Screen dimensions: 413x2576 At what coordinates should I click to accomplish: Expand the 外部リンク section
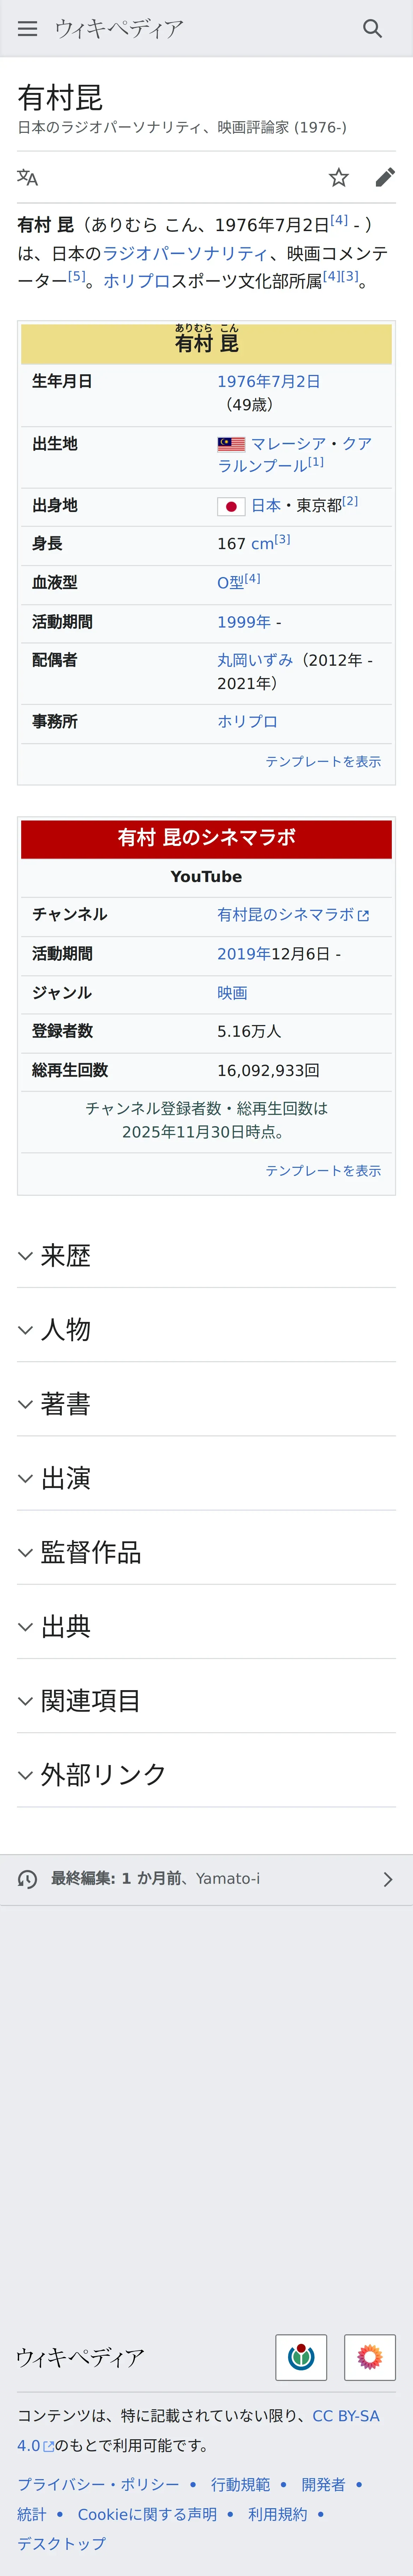(x=206, y=1775)
